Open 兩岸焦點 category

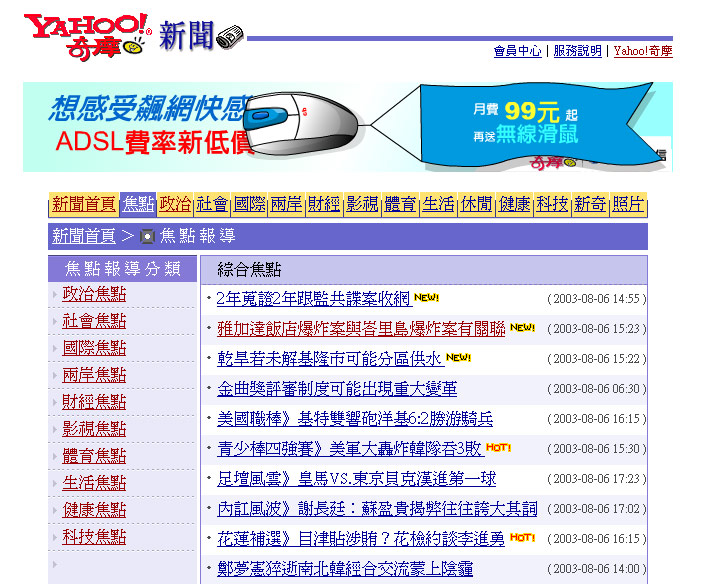point(94,375)
